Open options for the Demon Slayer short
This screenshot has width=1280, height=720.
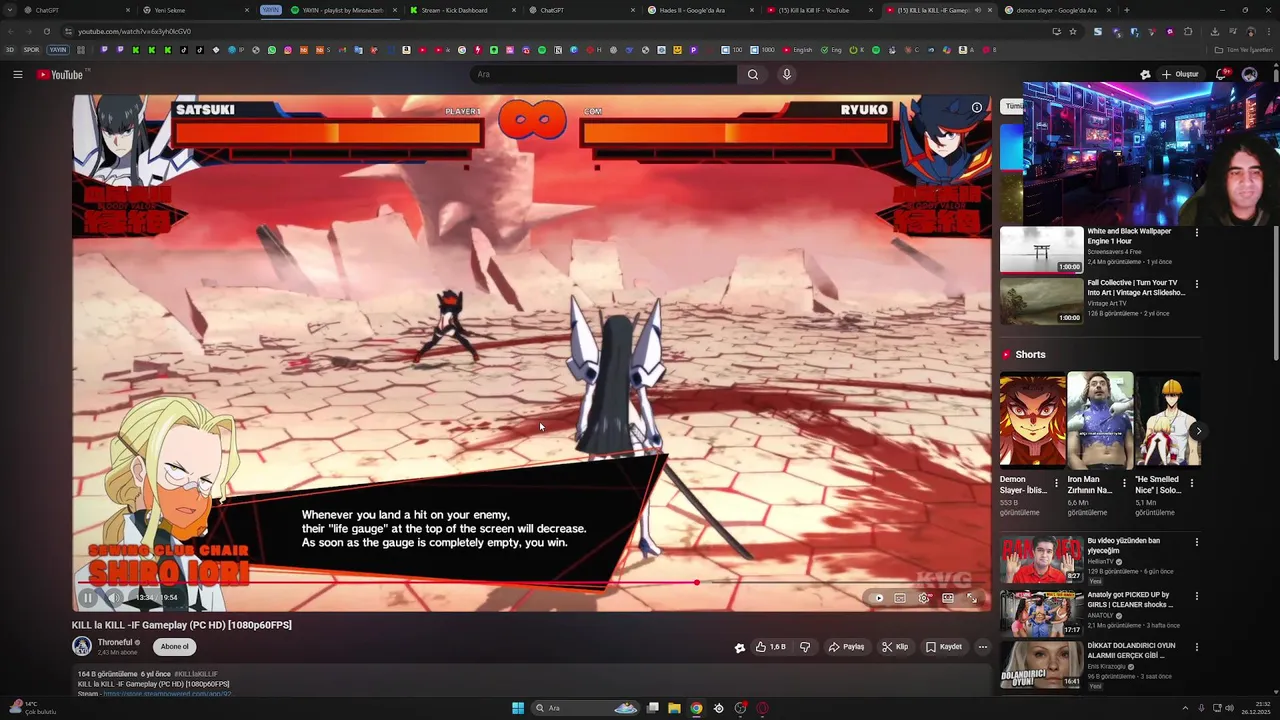pos(1056,483)
